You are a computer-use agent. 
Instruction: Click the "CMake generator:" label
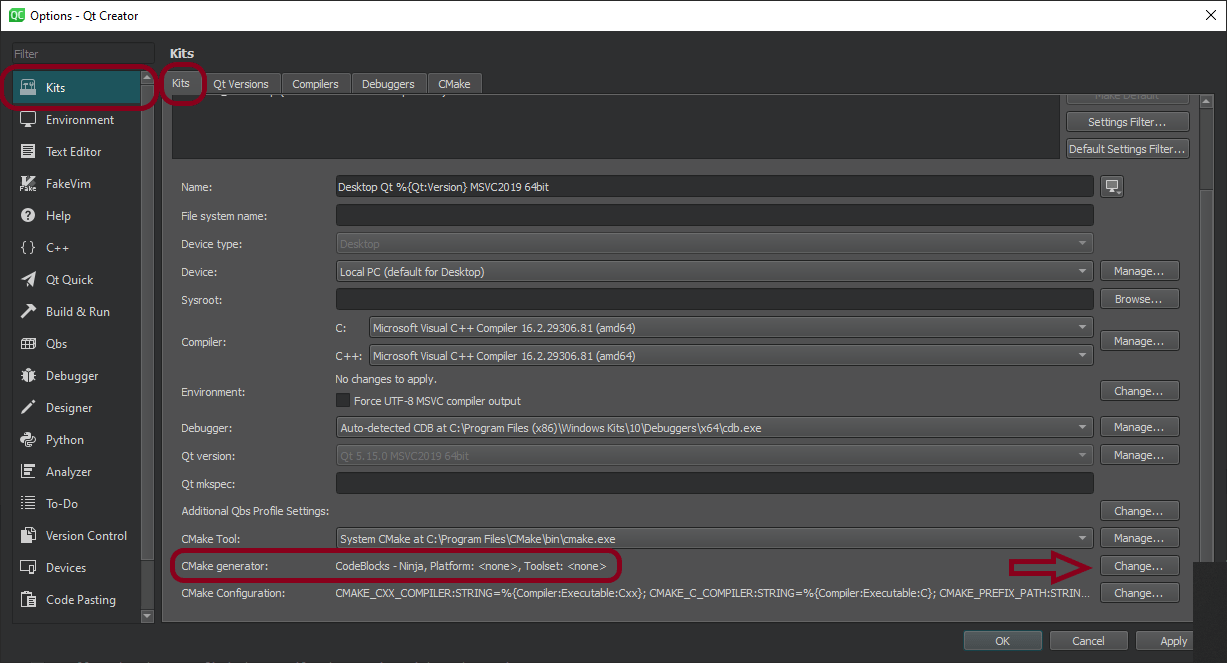[x=225, y=566]
